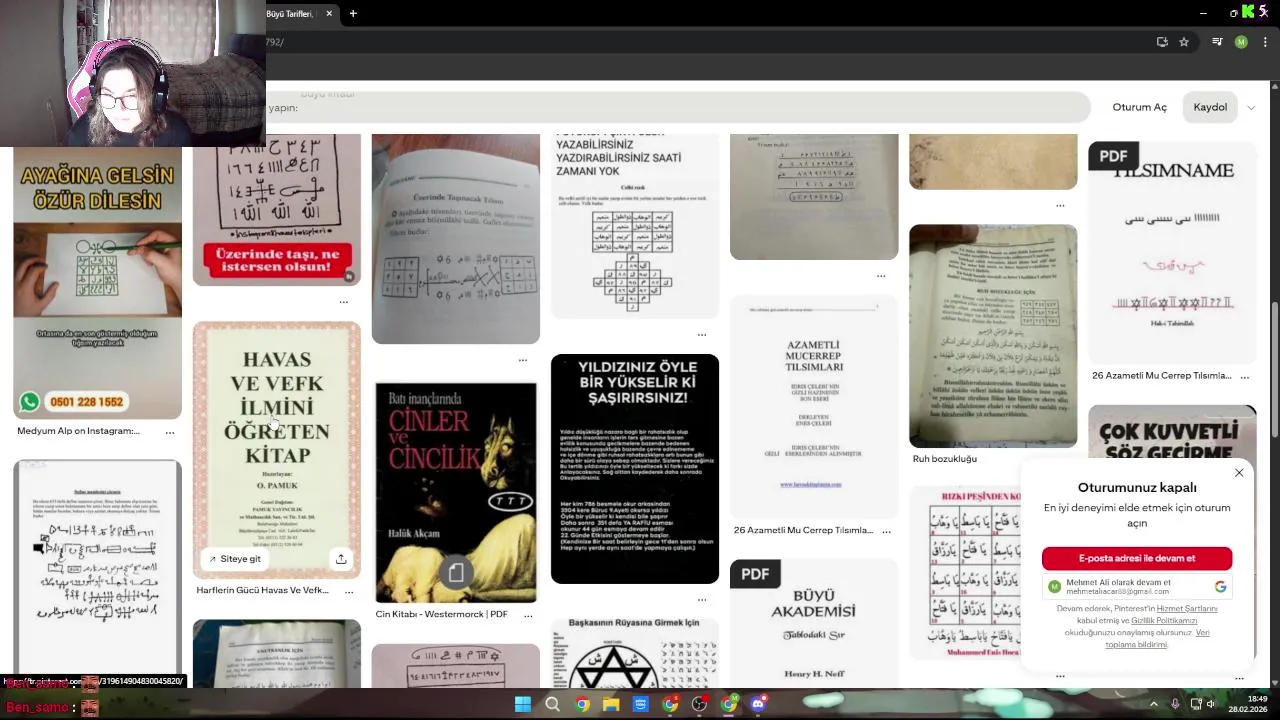This screenshot has width=1280, height=720.
Task: Open the Azametli Mucerrep Tılsımları pin
Action: click(x=814, y=407)
